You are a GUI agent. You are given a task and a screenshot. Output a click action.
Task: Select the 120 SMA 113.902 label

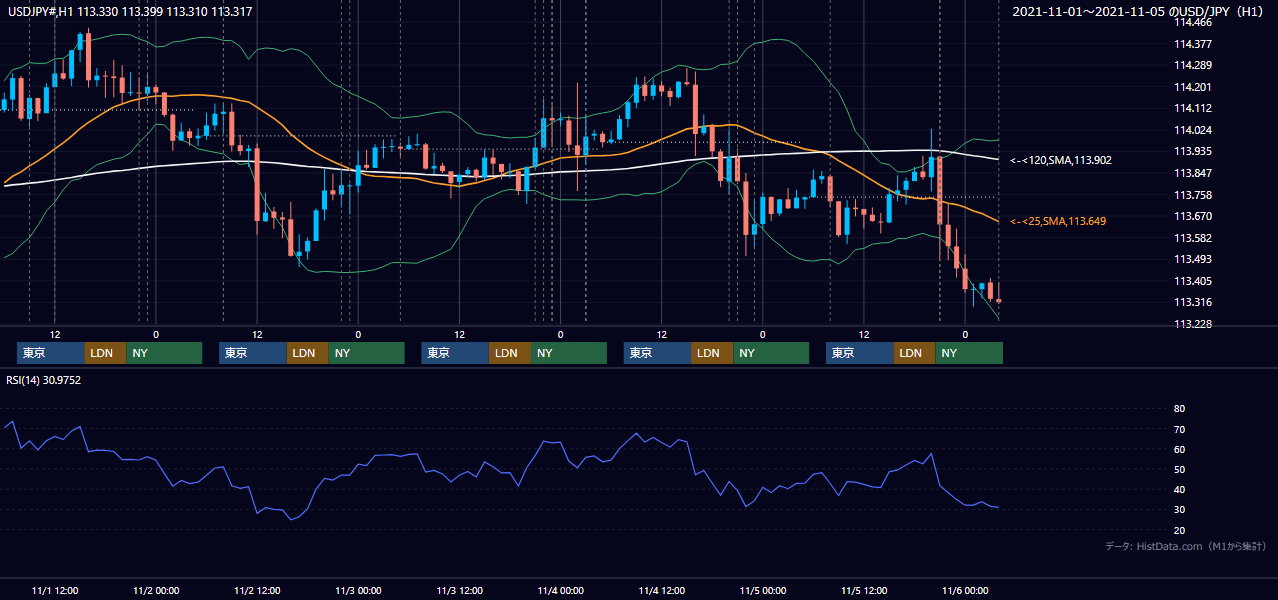click(1060, 160)
